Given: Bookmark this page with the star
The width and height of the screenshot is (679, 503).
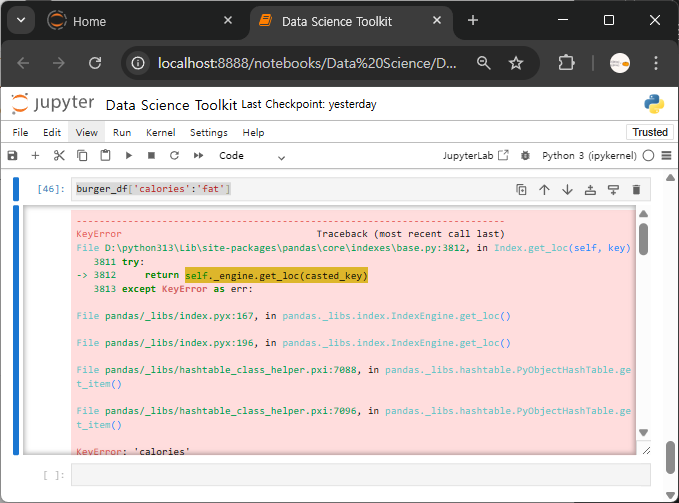Looking at the screenshot, I should coord(516,63).
